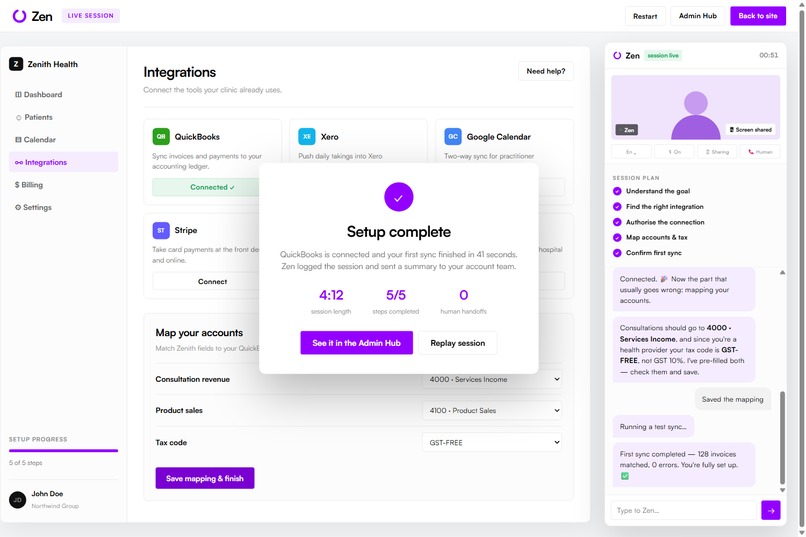Click the purple checkmark circle in the dialog

point(398,197)
